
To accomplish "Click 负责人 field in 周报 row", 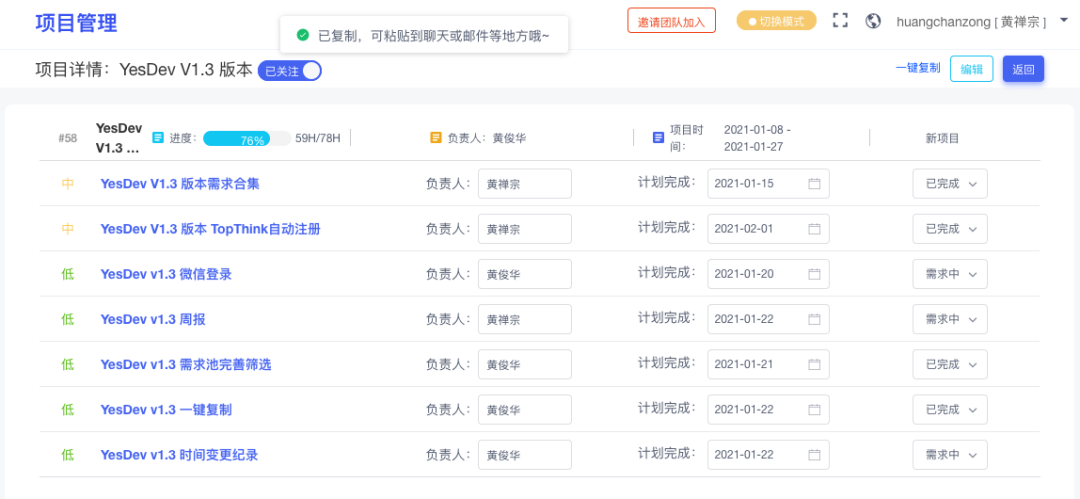I will pos(525,319).
